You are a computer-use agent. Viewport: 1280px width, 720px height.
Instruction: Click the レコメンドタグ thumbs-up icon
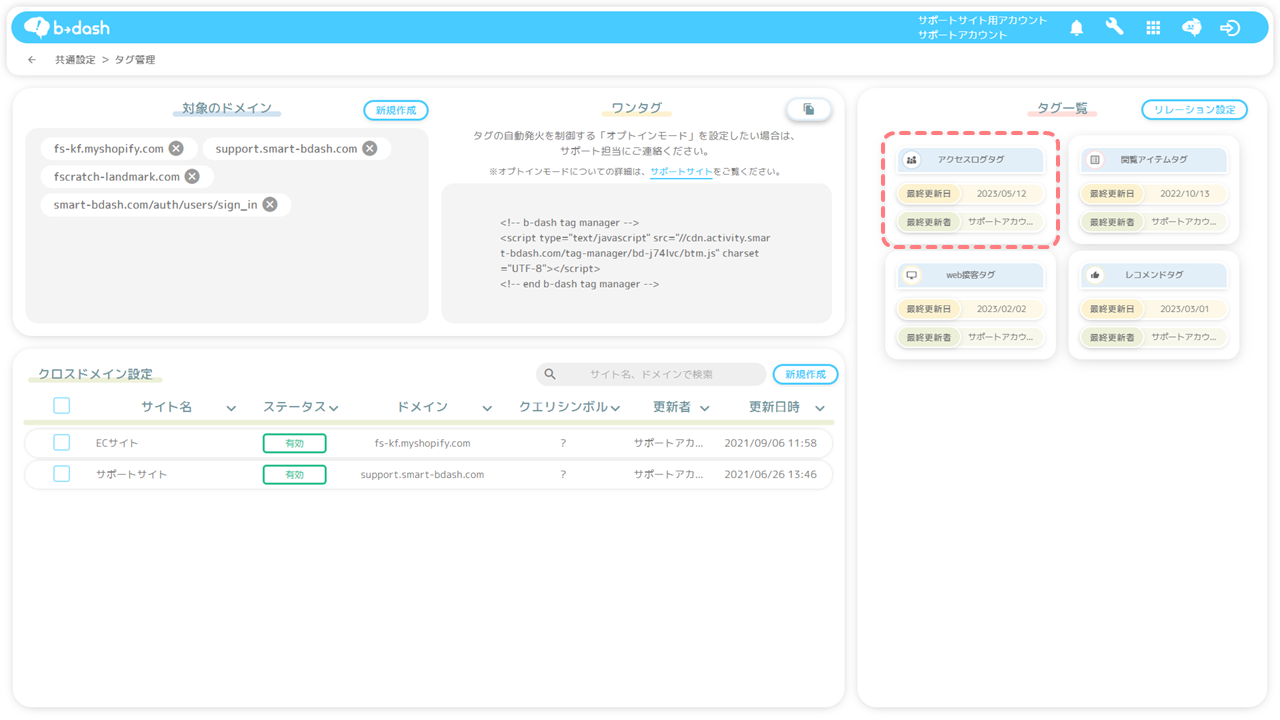pos(1095,275)
